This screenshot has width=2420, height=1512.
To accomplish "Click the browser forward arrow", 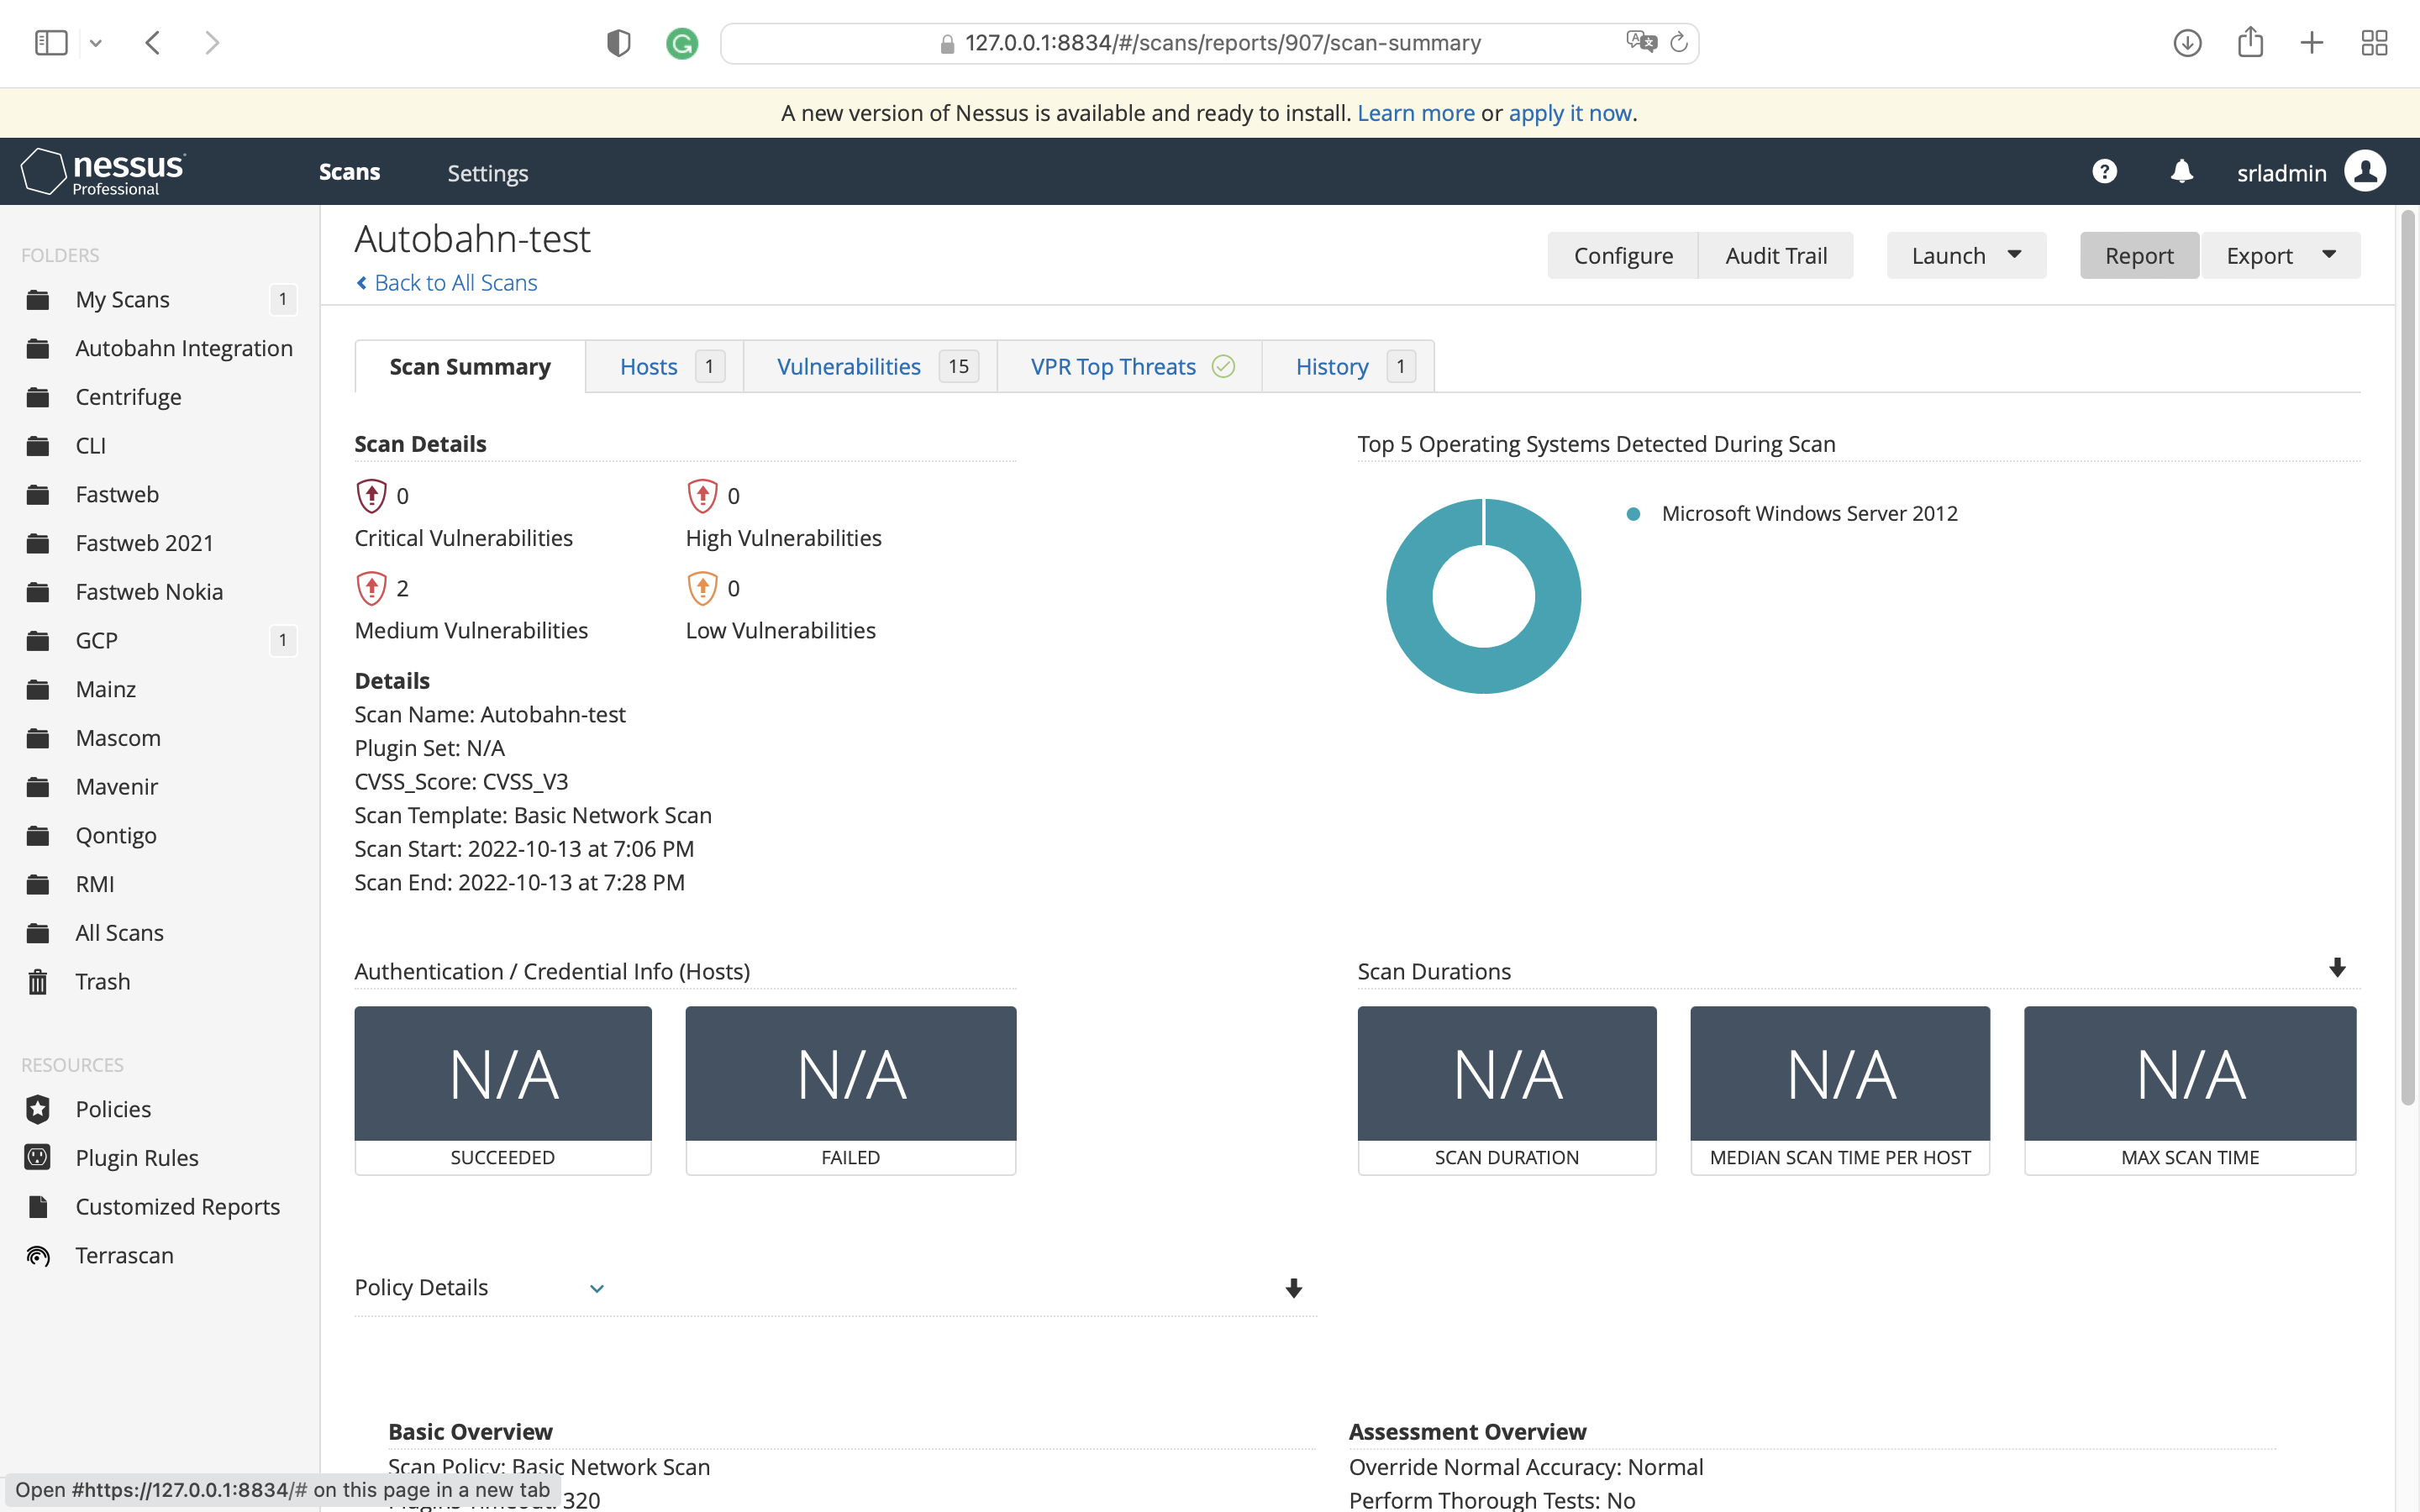I will tap(212, 43).
